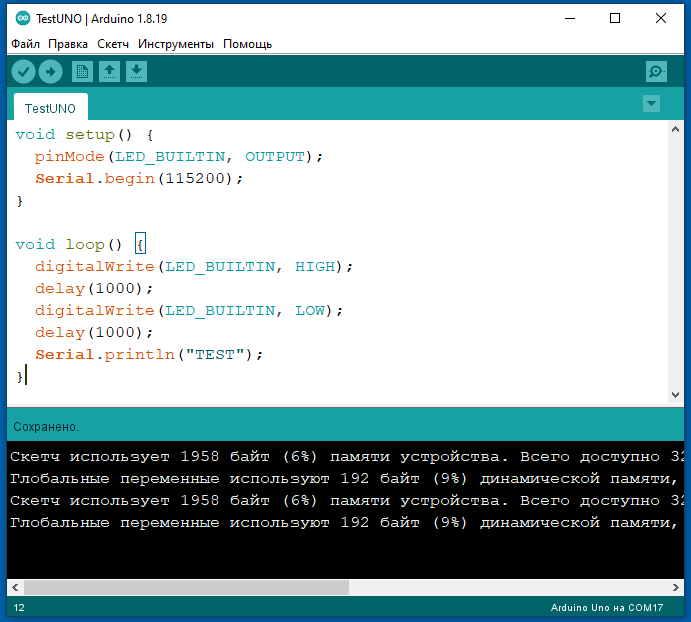Close the Arduino IDE window
The width and height of the screenshot is (691, 622).
[661, 19]
